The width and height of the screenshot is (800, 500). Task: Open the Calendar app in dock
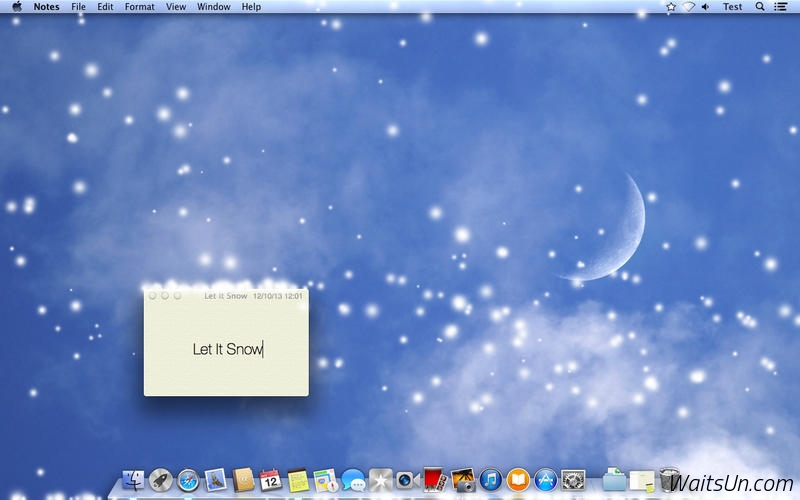click(x=270, y=481)
